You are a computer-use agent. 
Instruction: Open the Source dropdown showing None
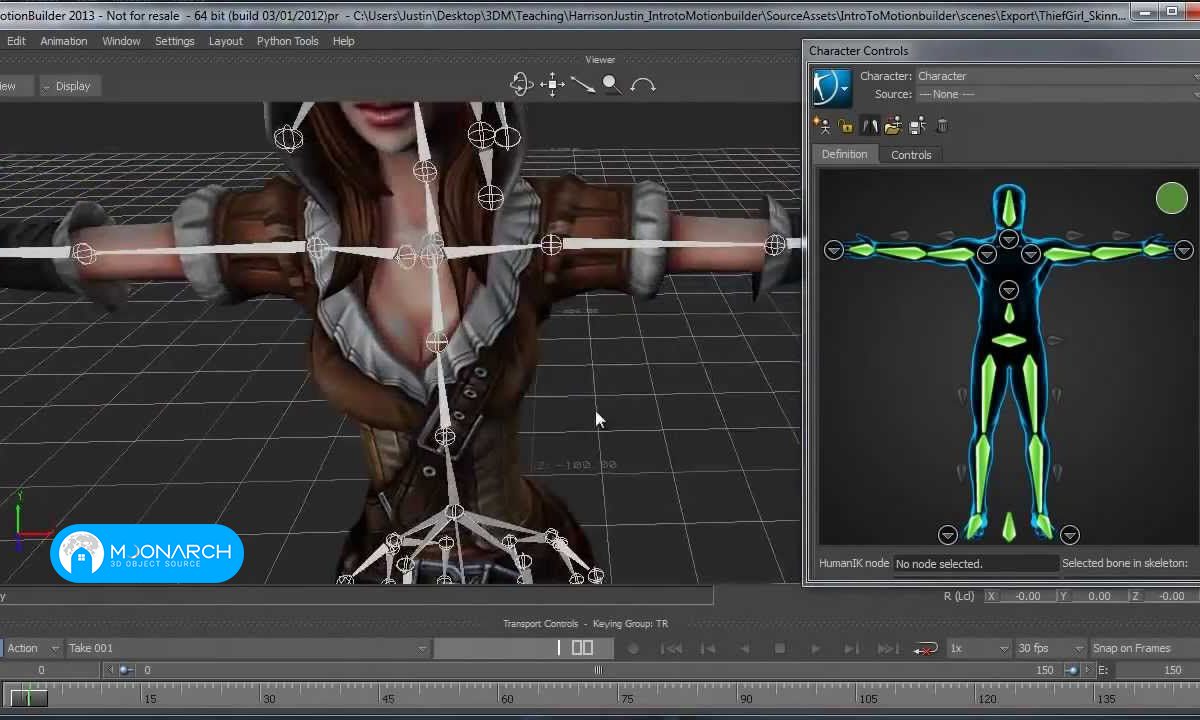(x=1056, y=94)
